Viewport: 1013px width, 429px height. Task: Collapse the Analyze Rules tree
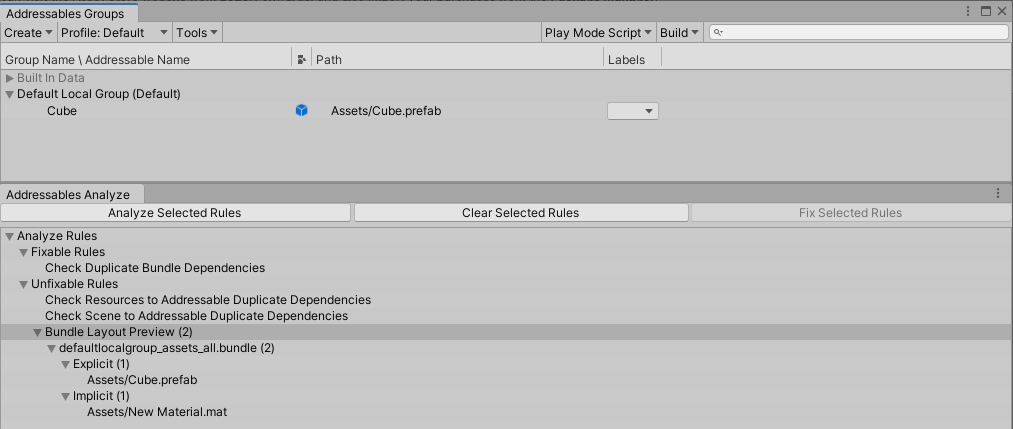tap(10, 236)
